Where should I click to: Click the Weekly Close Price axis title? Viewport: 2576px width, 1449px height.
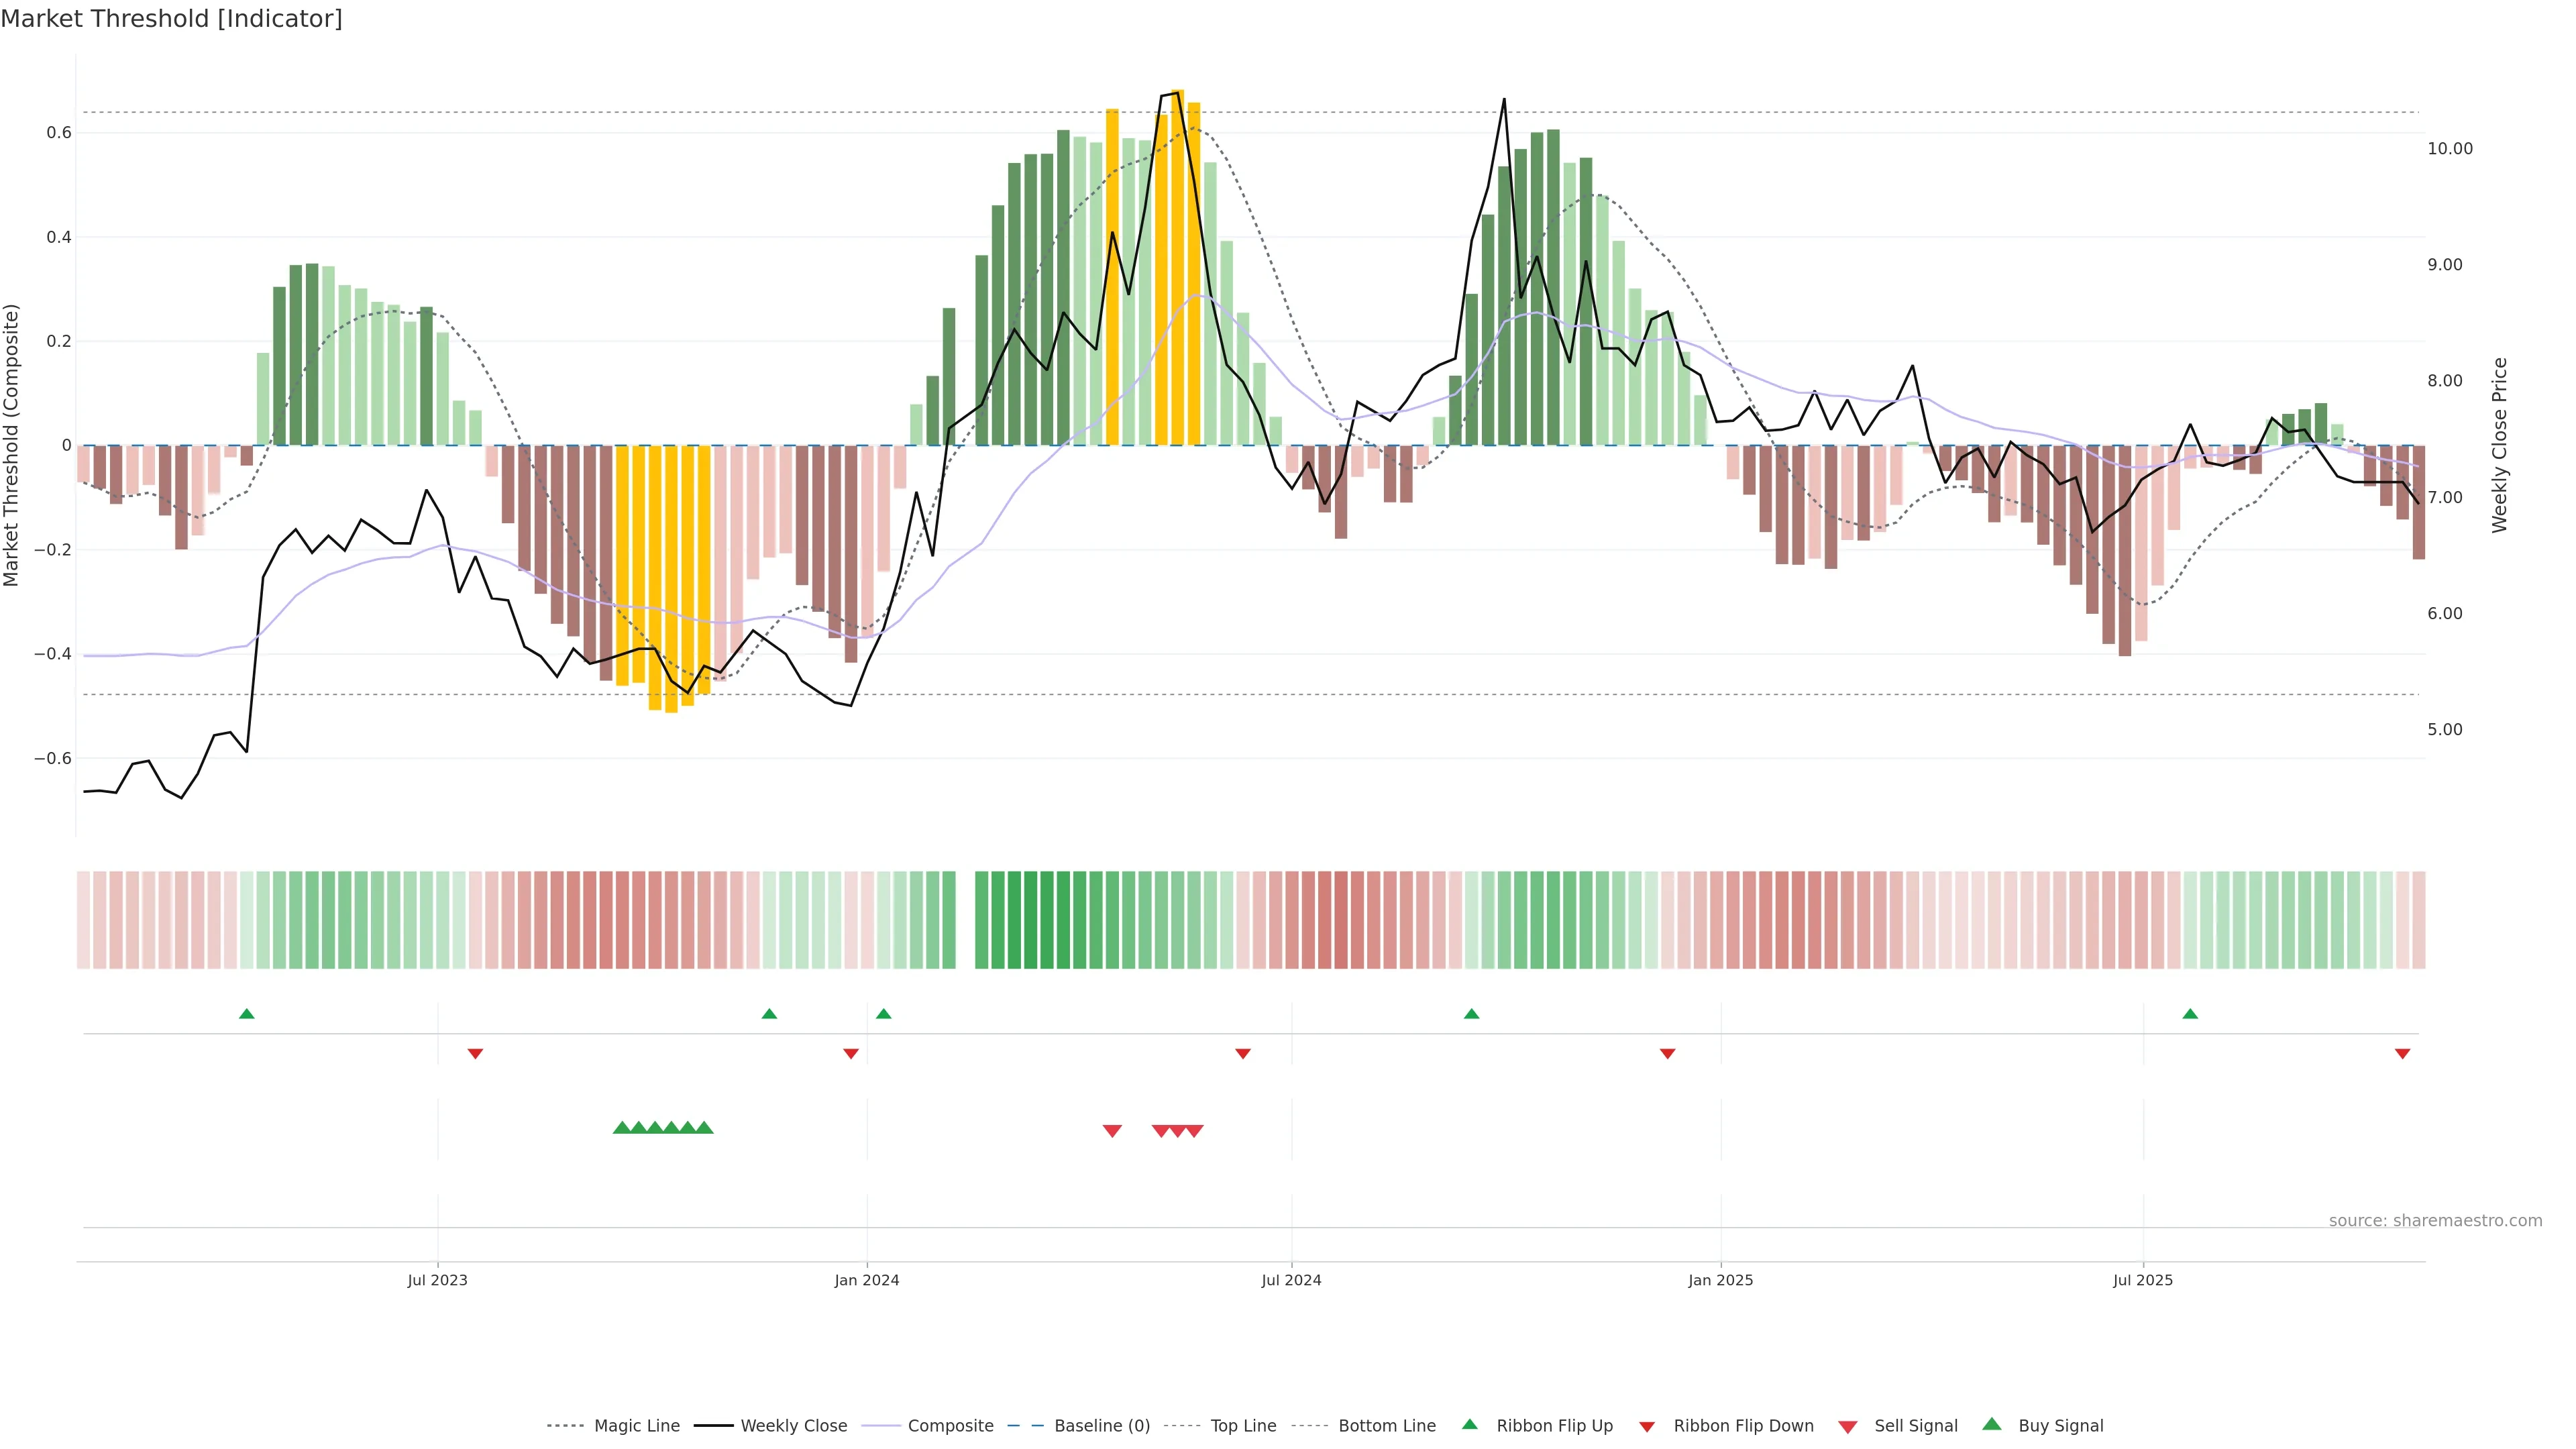[x=2500, y=445]
